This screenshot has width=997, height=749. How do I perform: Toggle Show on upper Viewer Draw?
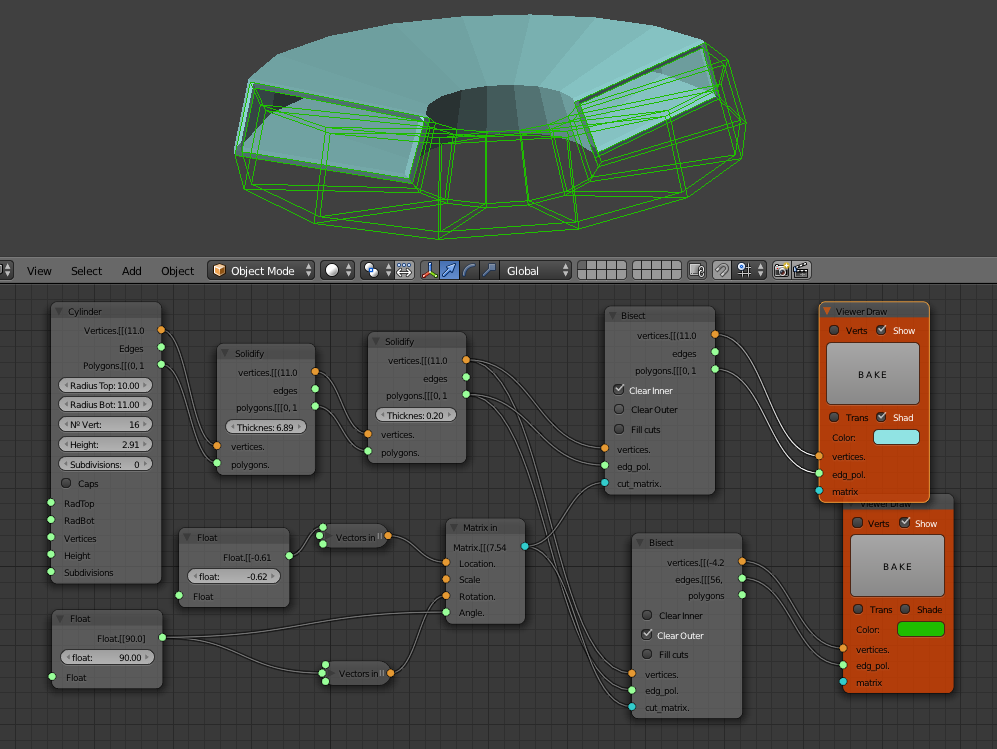point(881,330)
